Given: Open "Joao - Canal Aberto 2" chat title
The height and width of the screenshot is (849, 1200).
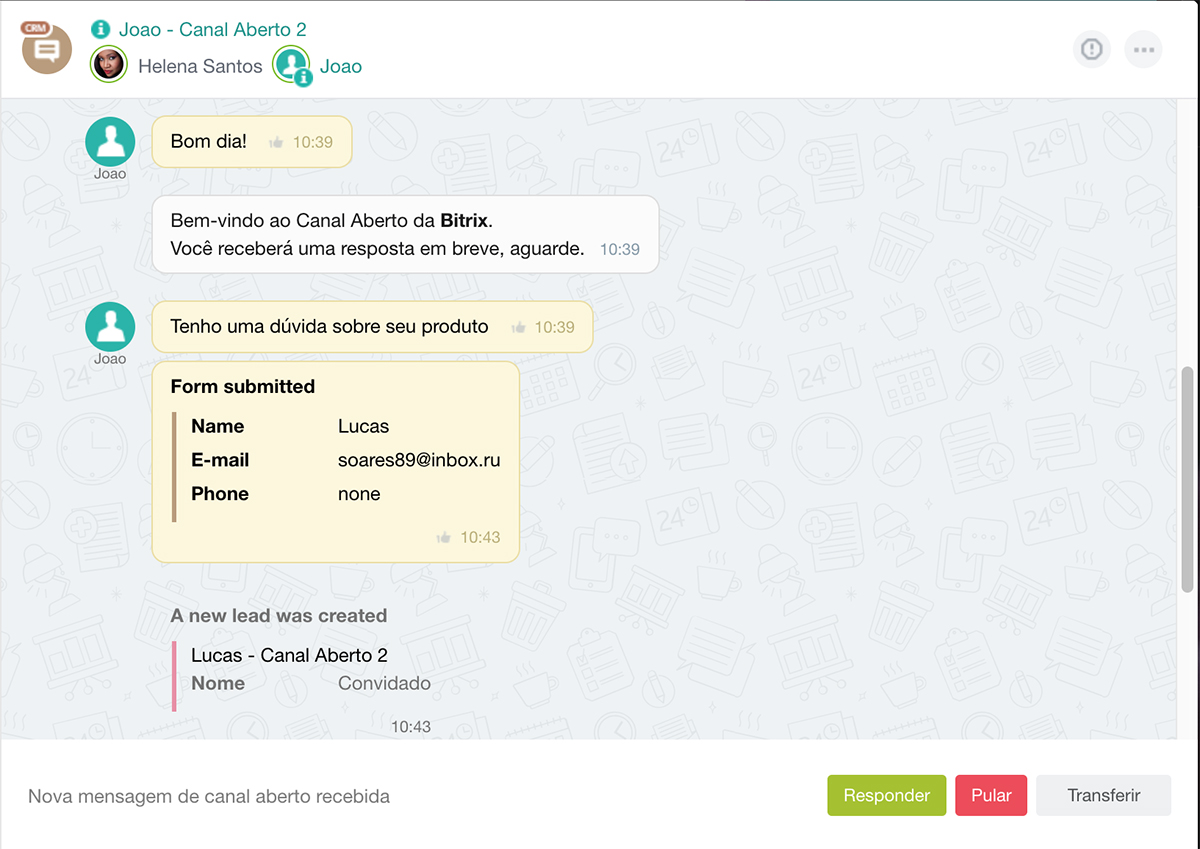Looking at the screenshot, I should [x=212, y=30].
